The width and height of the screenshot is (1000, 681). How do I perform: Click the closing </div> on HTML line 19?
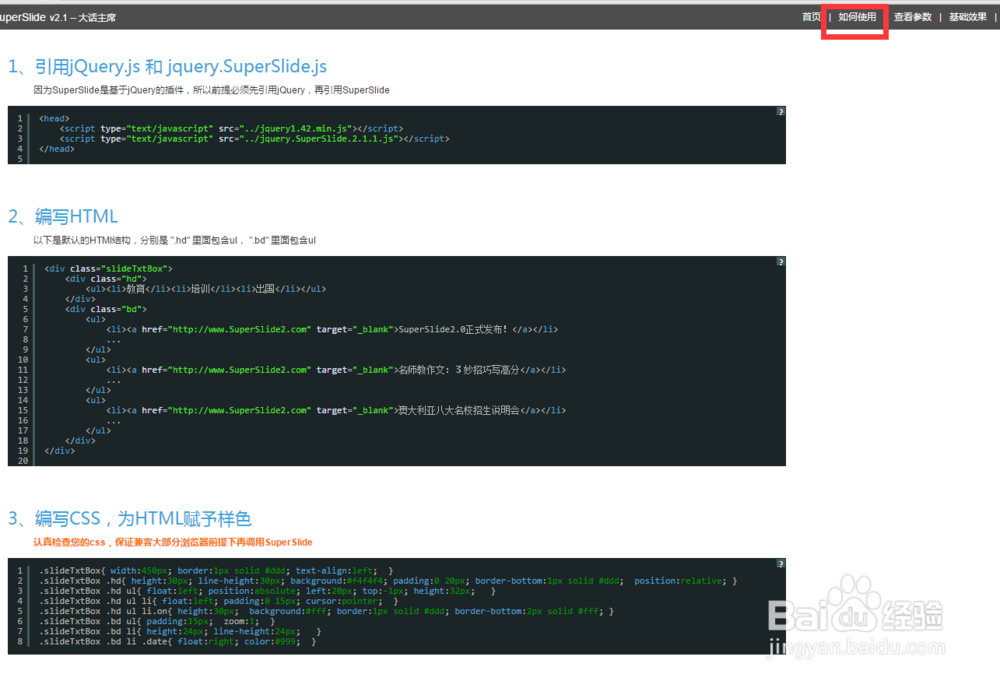click(59, 450)
